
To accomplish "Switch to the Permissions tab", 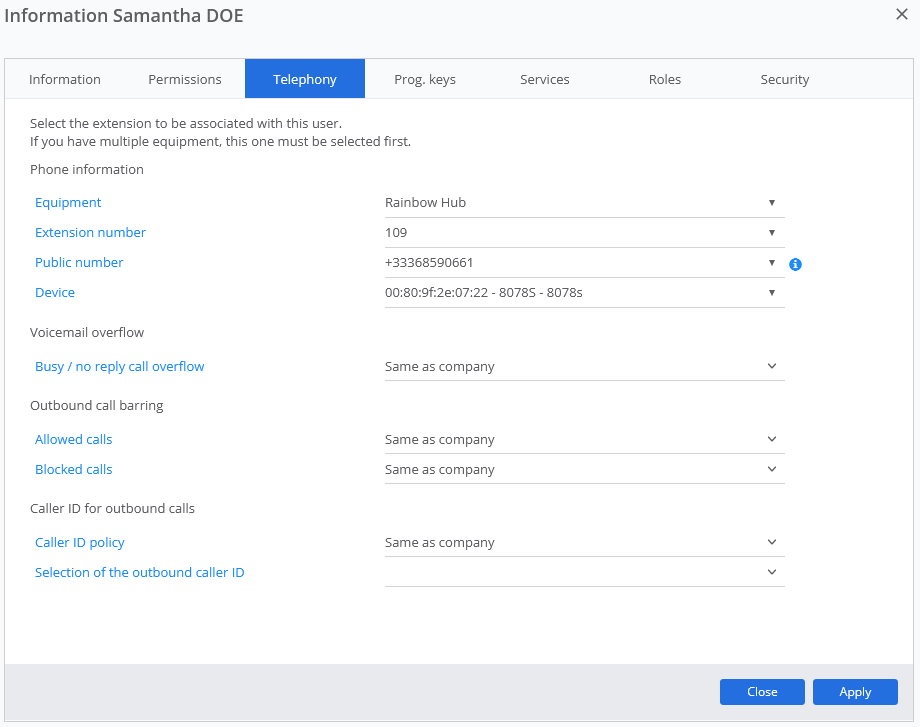I will click(185, 79).
